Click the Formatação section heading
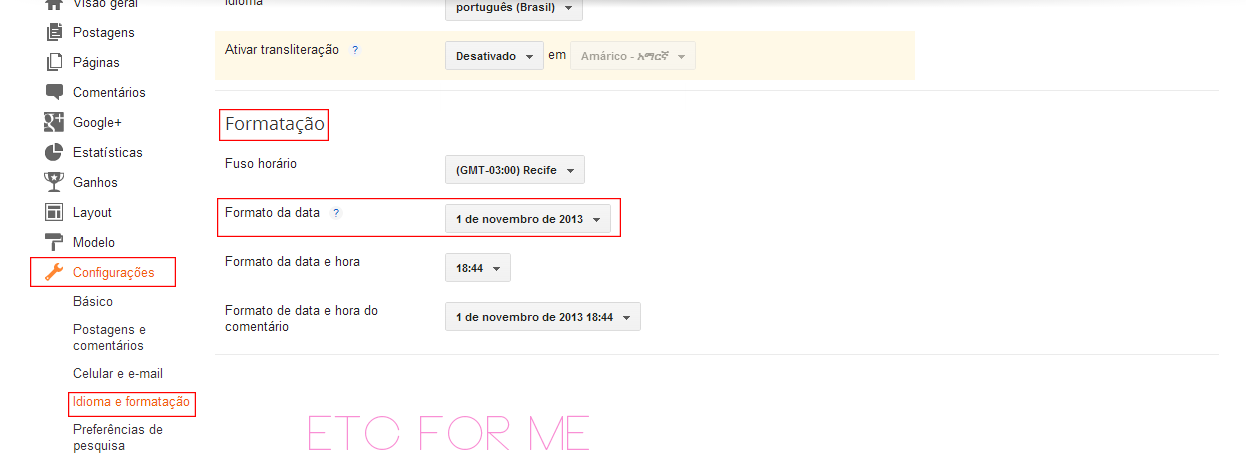 pos(275,125)
